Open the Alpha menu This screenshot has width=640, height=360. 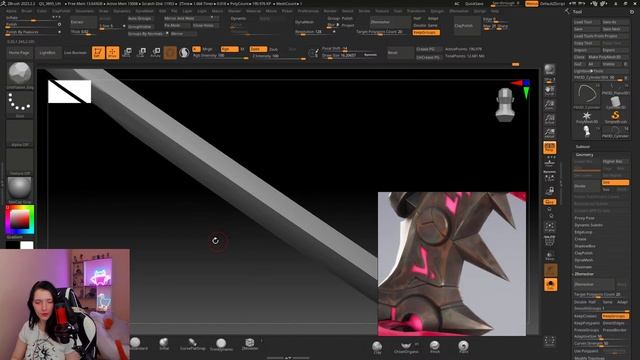click(11, 11)
